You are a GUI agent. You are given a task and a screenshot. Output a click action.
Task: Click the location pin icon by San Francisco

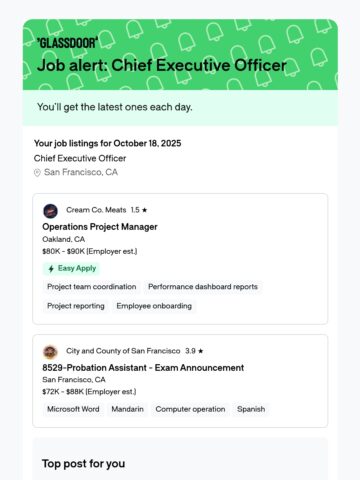point(37,173)
